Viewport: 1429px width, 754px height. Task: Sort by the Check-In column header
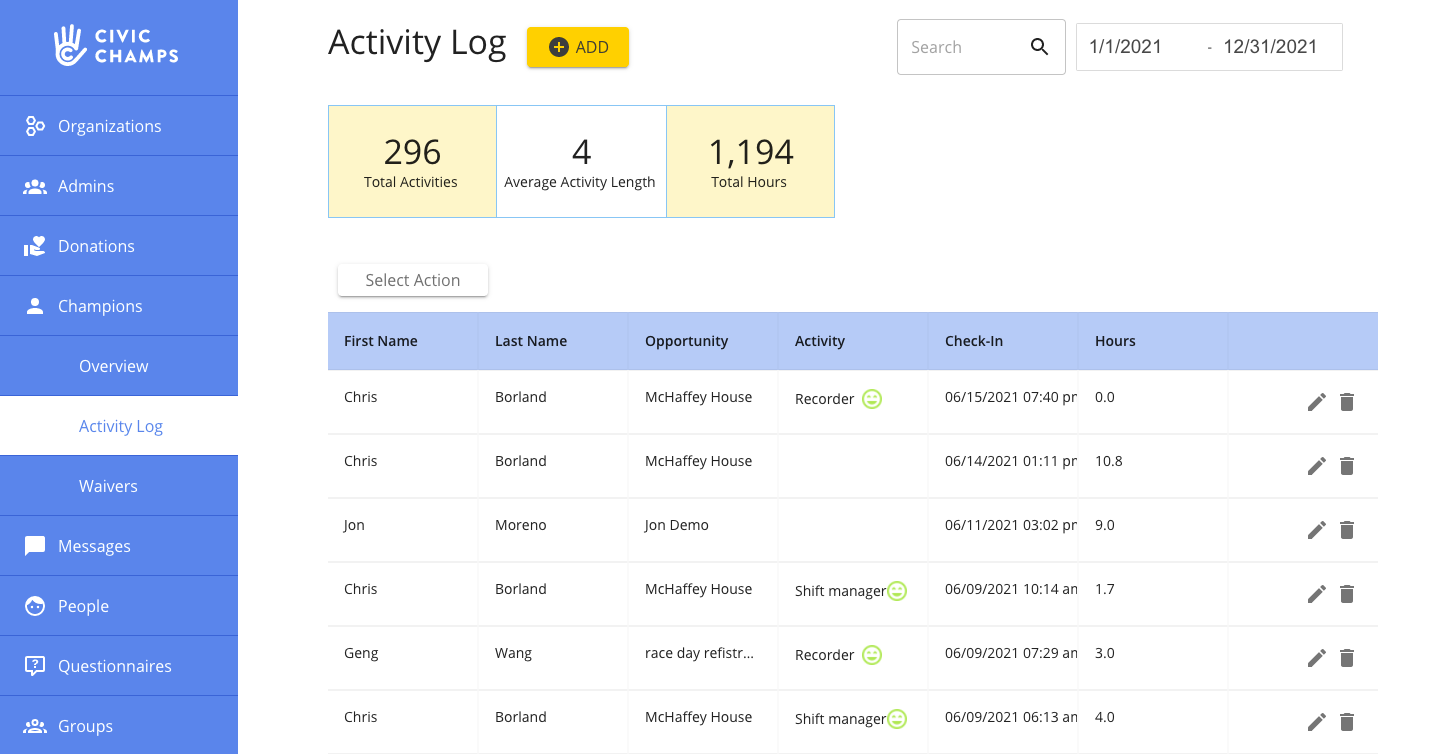(x=973, y=341)
